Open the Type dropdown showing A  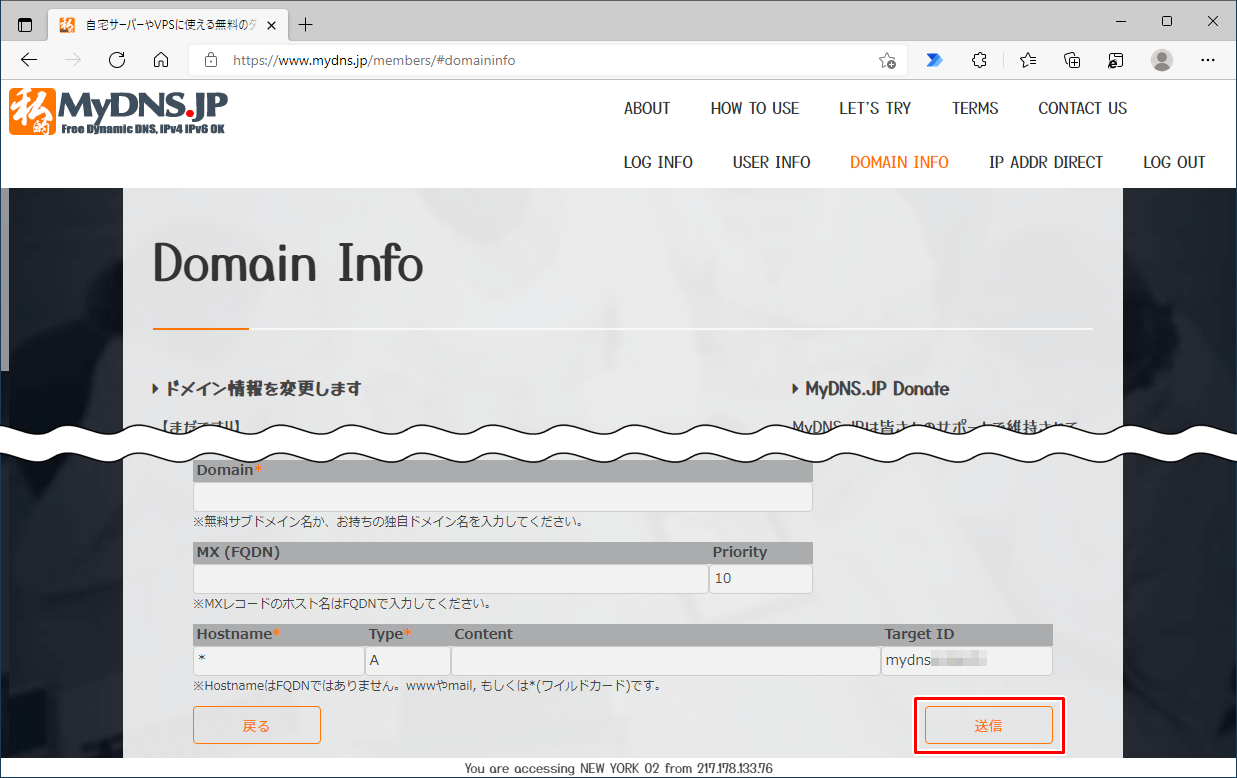click(x=407, y=660)
